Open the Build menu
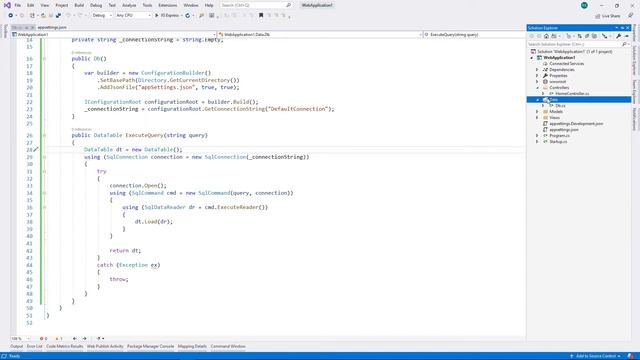Screen dimensions: 640x360 coord(79,5)
